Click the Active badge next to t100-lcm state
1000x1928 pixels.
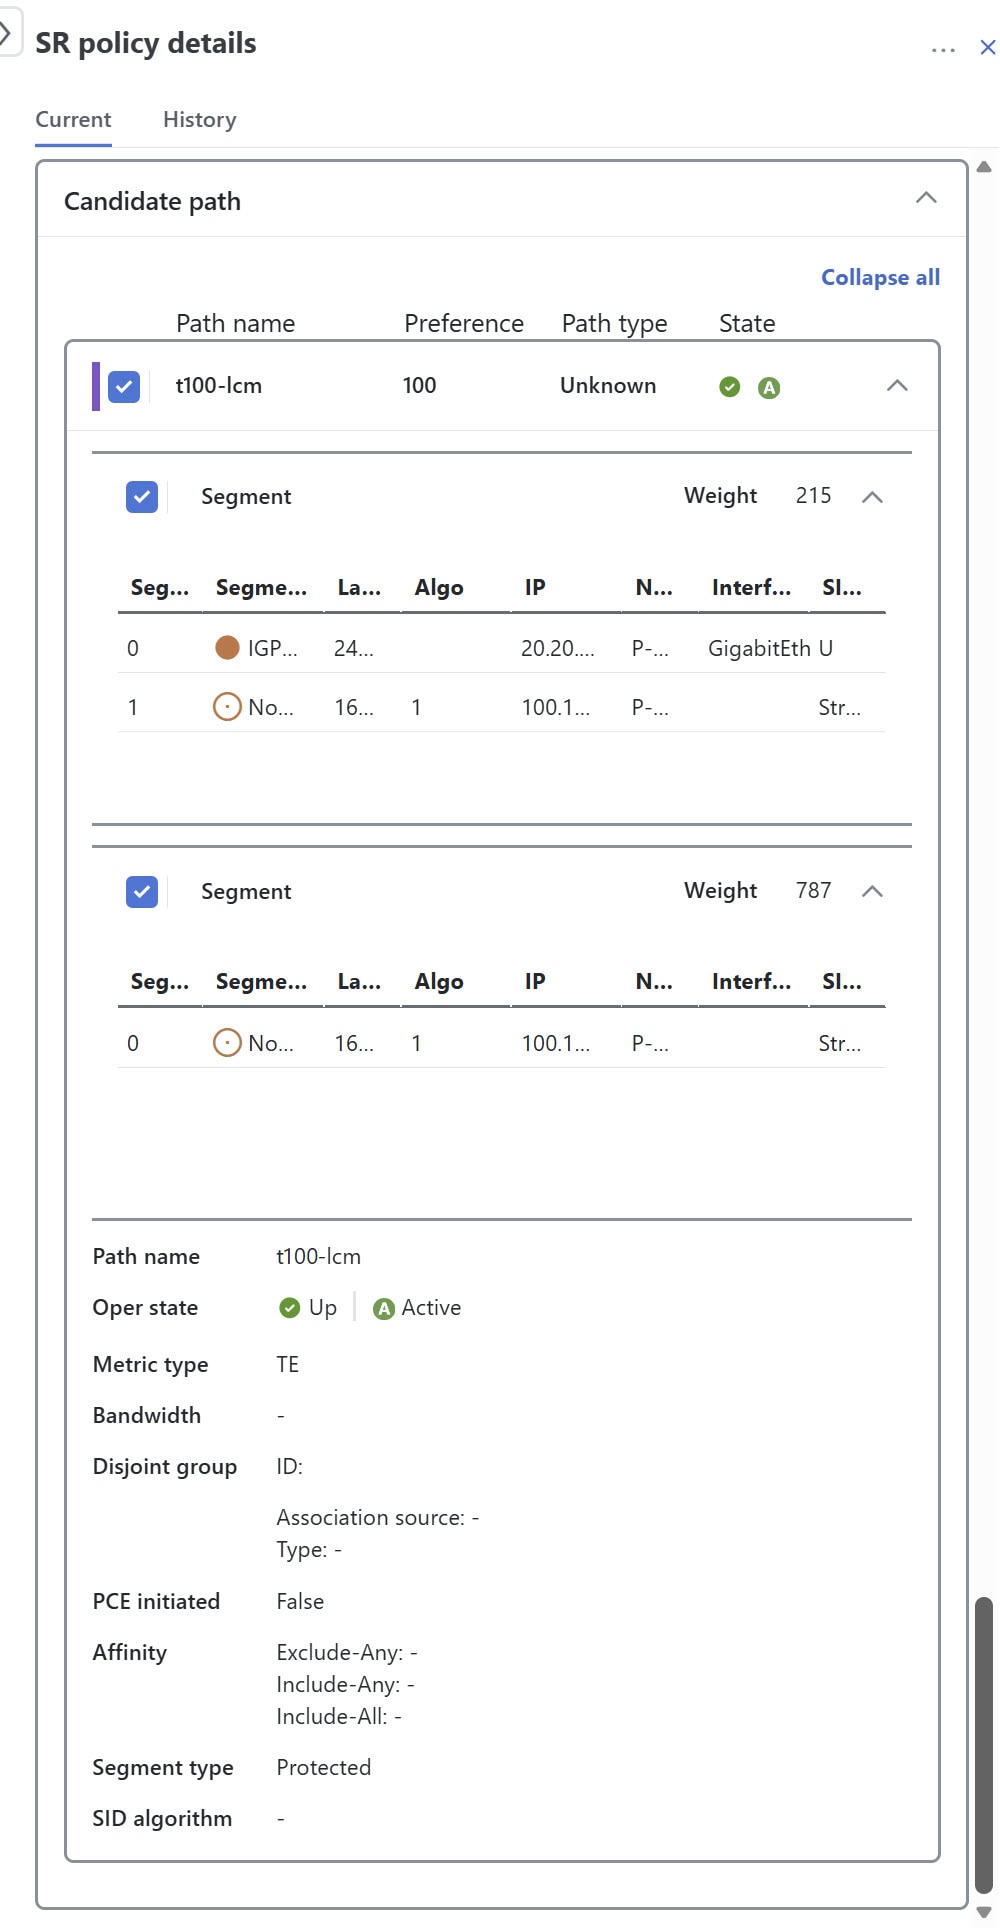point(769,386)
